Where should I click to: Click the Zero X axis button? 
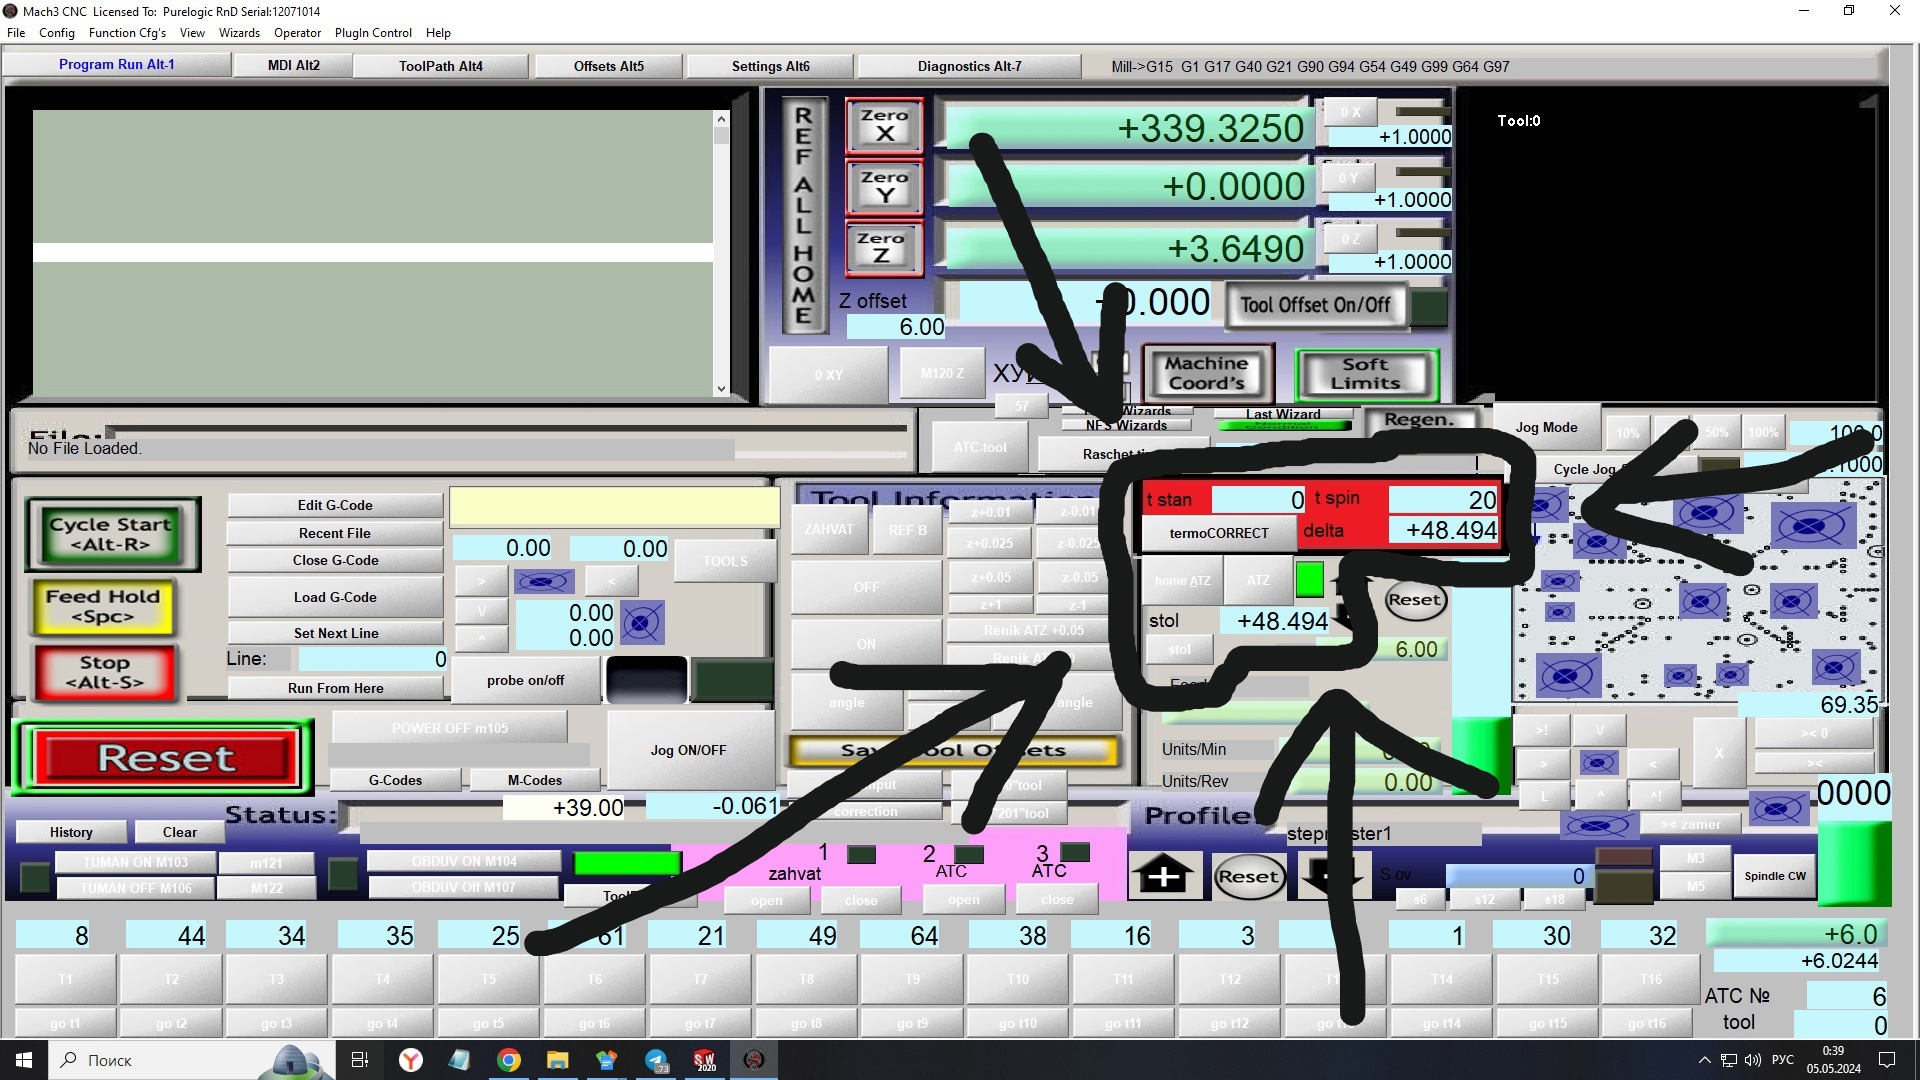884,125
